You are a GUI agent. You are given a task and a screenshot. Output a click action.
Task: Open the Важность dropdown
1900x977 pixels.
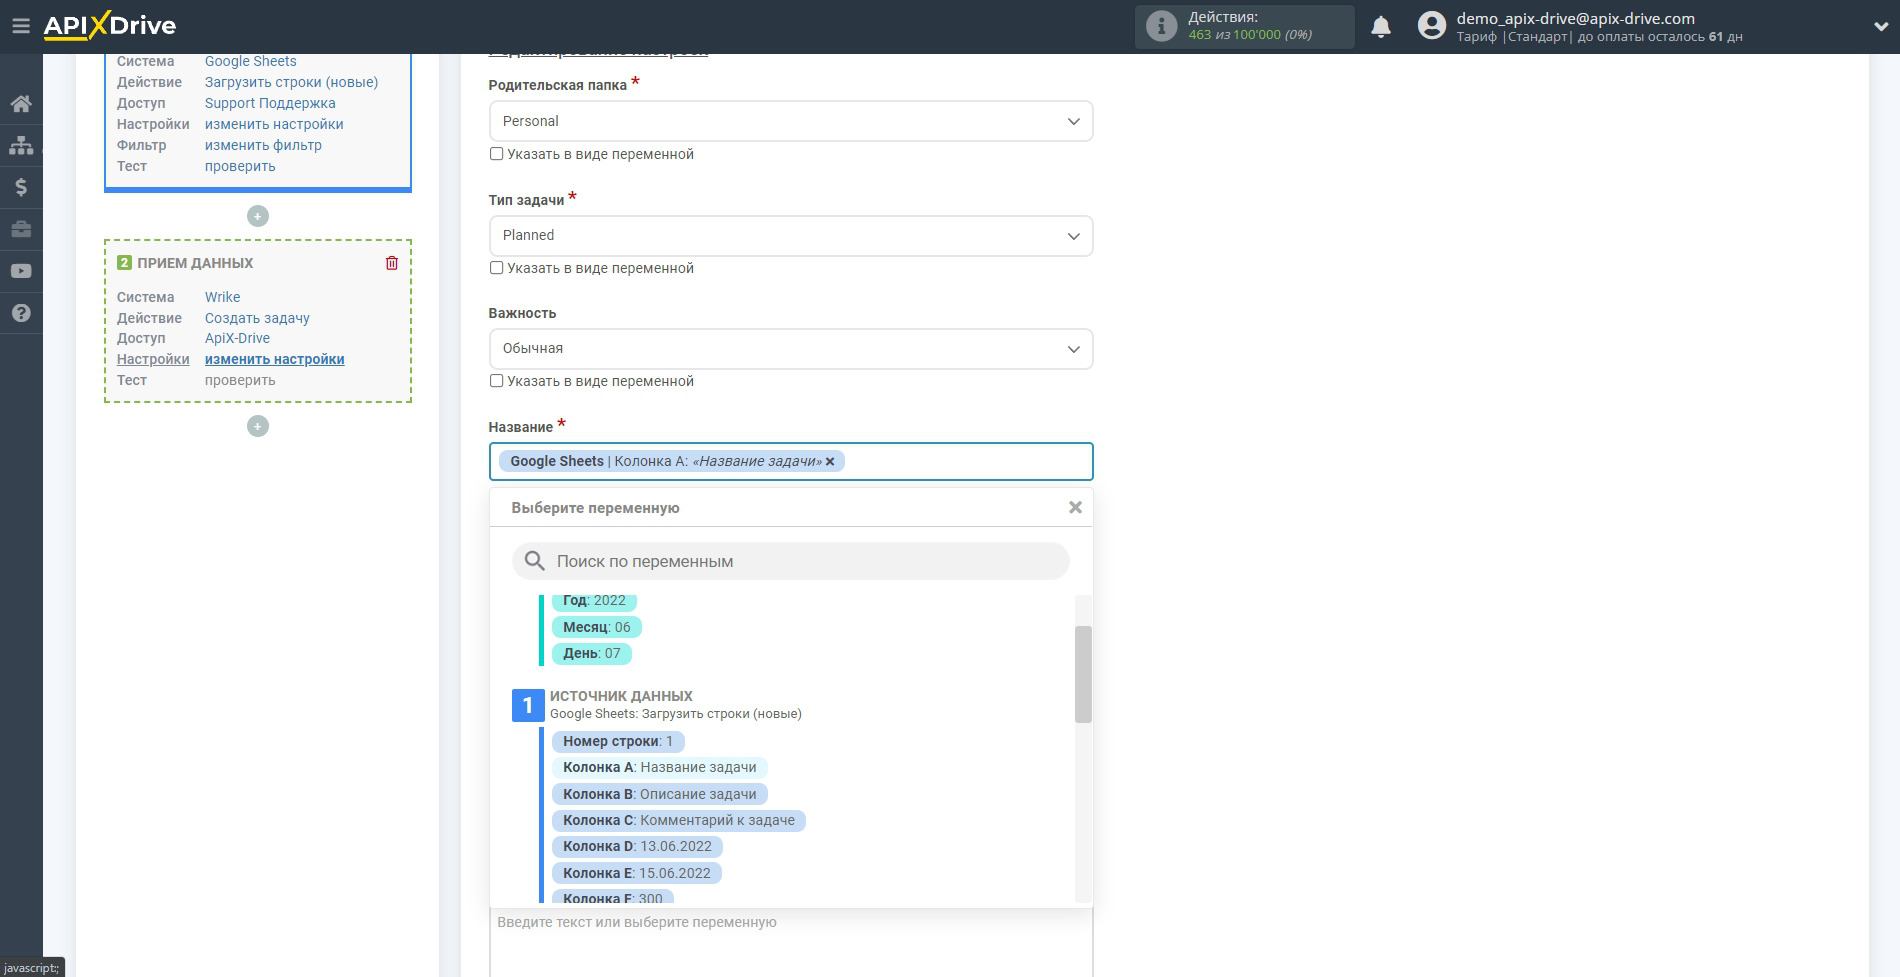coord(791,349)
